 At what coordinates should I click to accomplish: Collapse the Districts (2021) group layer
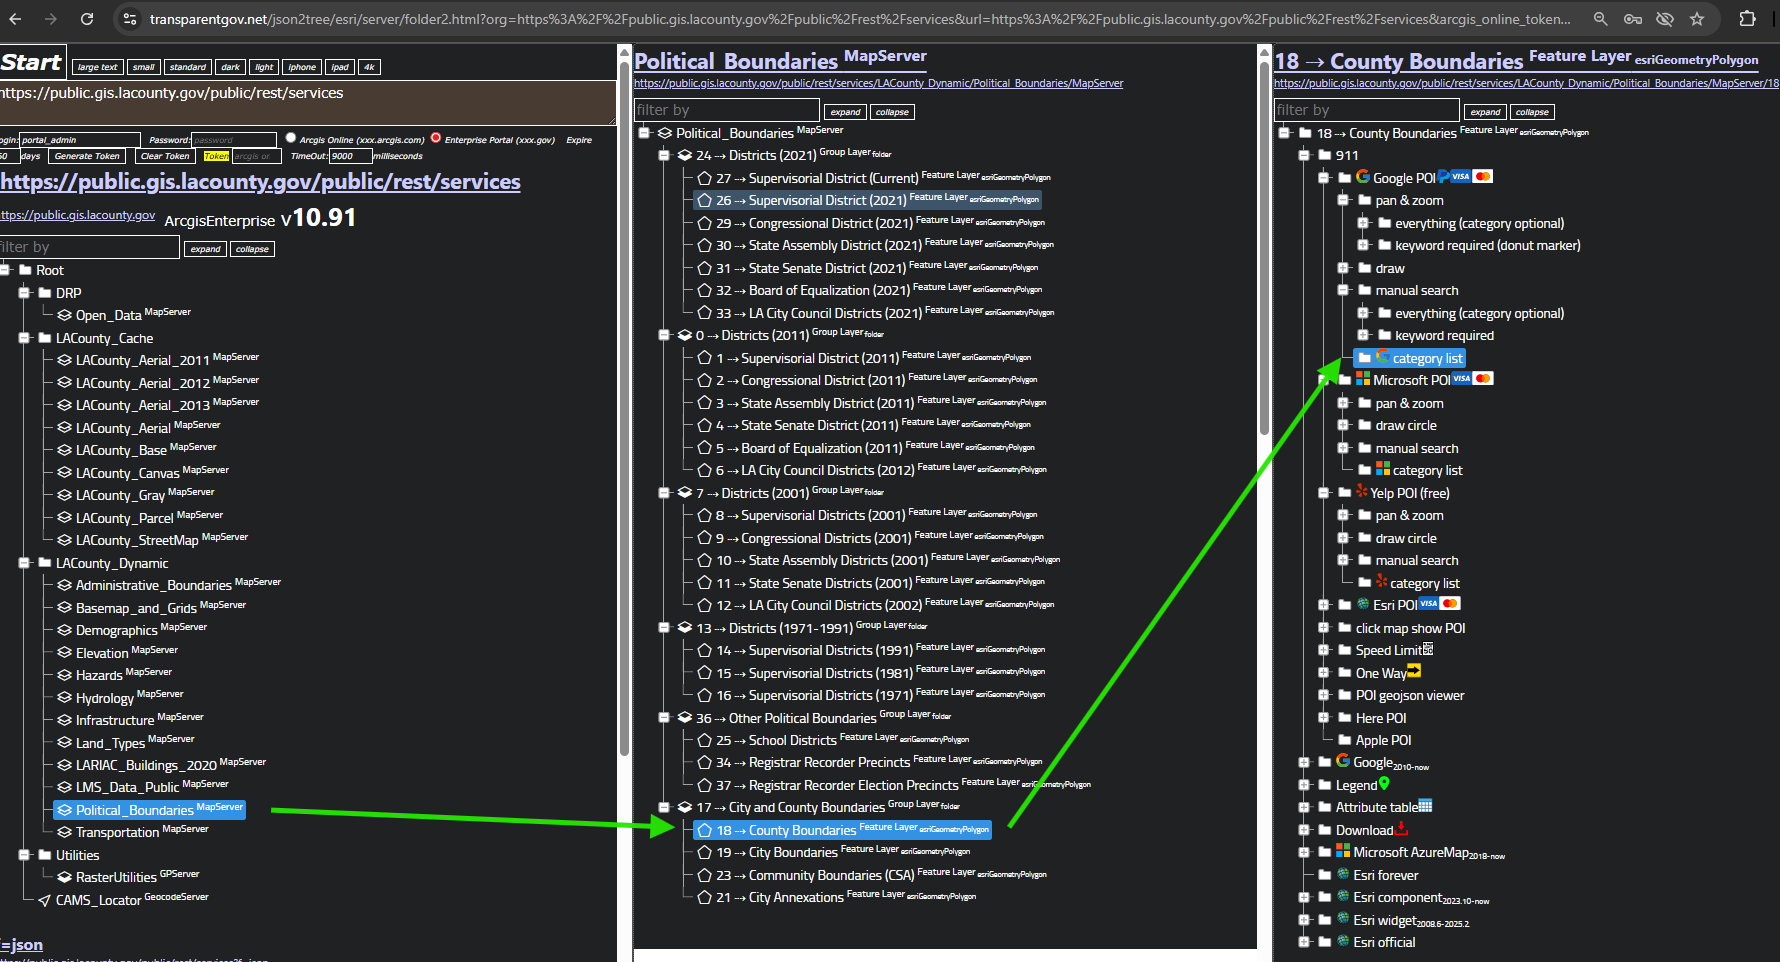pos(664,155)
